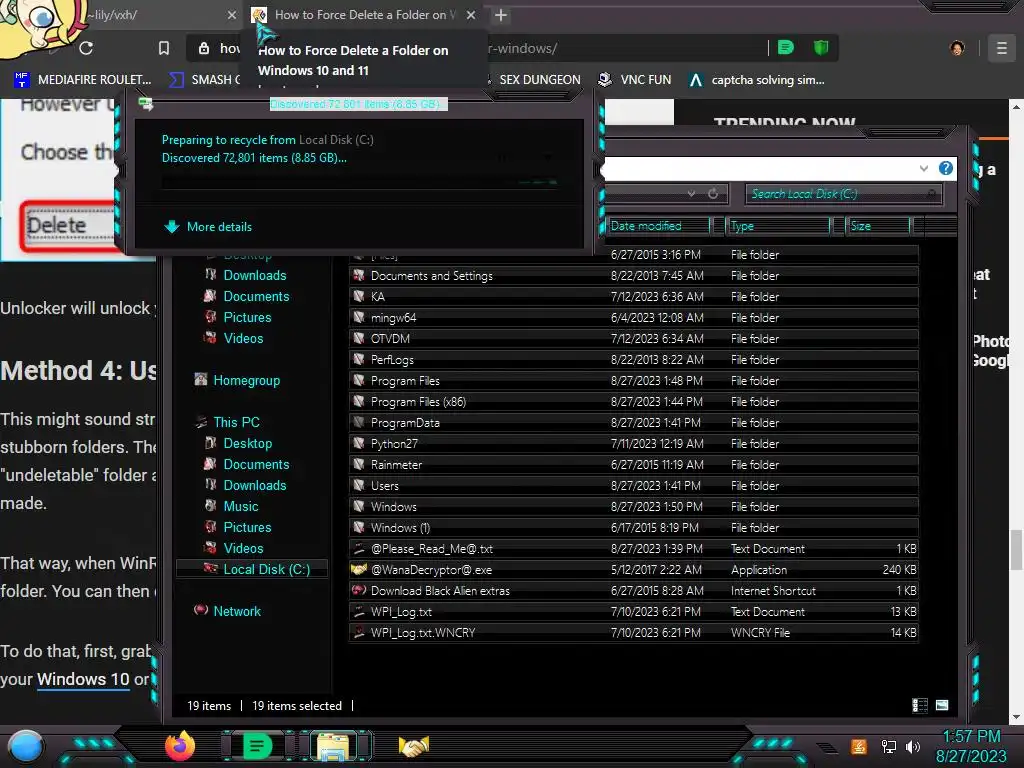The image size is (1024, 768).
Task: Open the address bar history dropdown
Action: pos(691,194)
